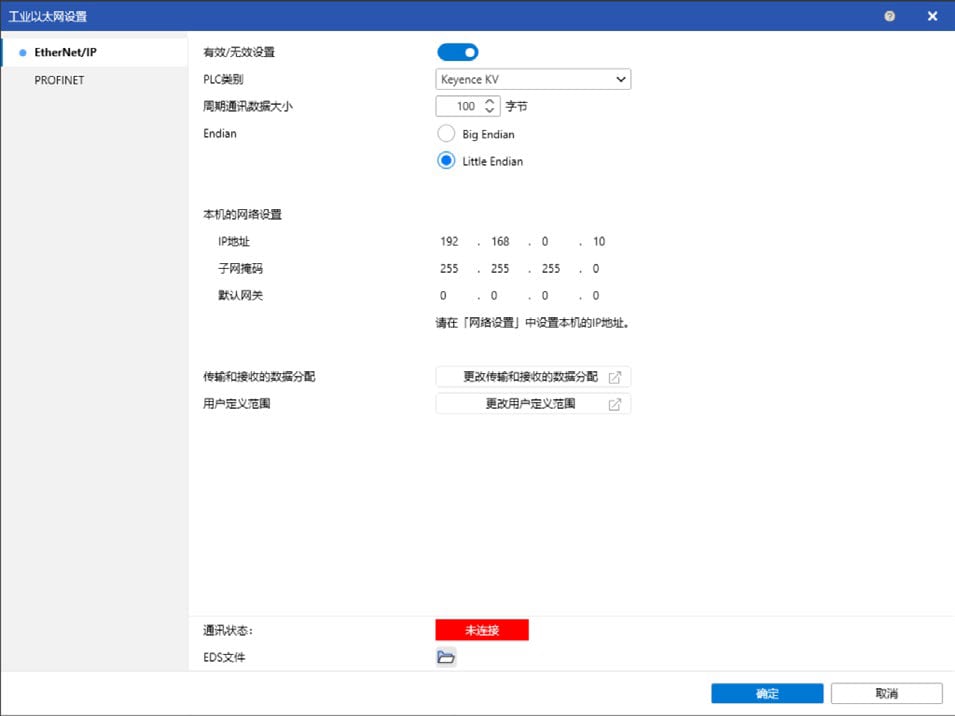Open the EDS file folder icon

tap(446, 657)
